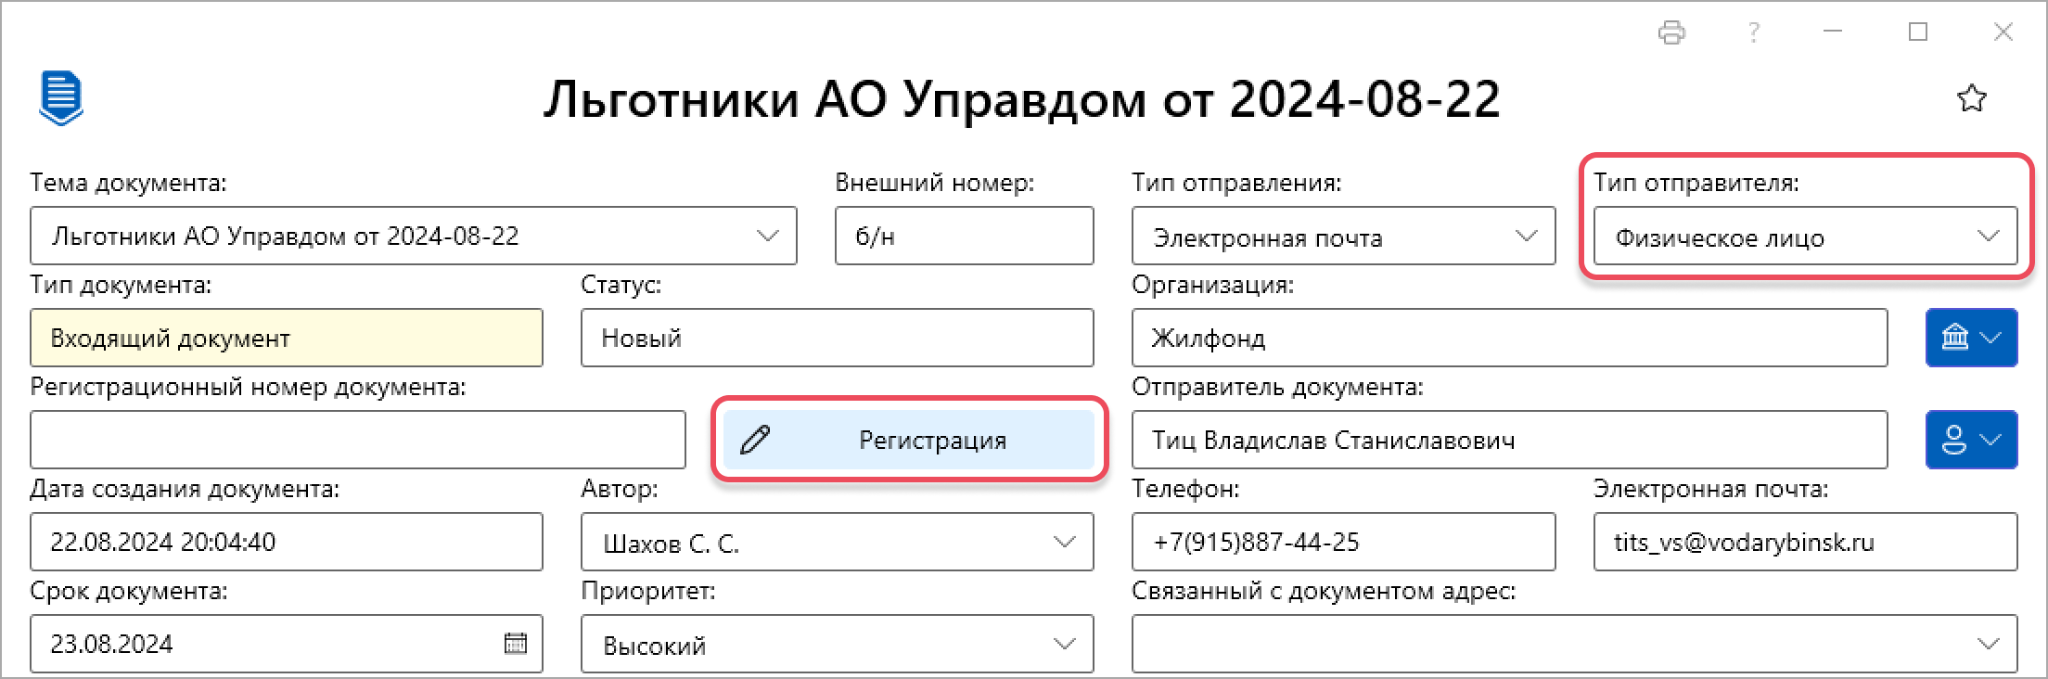
Task: Click the Организация field containing Жилфонд
Action: (x=1509, y=338)
